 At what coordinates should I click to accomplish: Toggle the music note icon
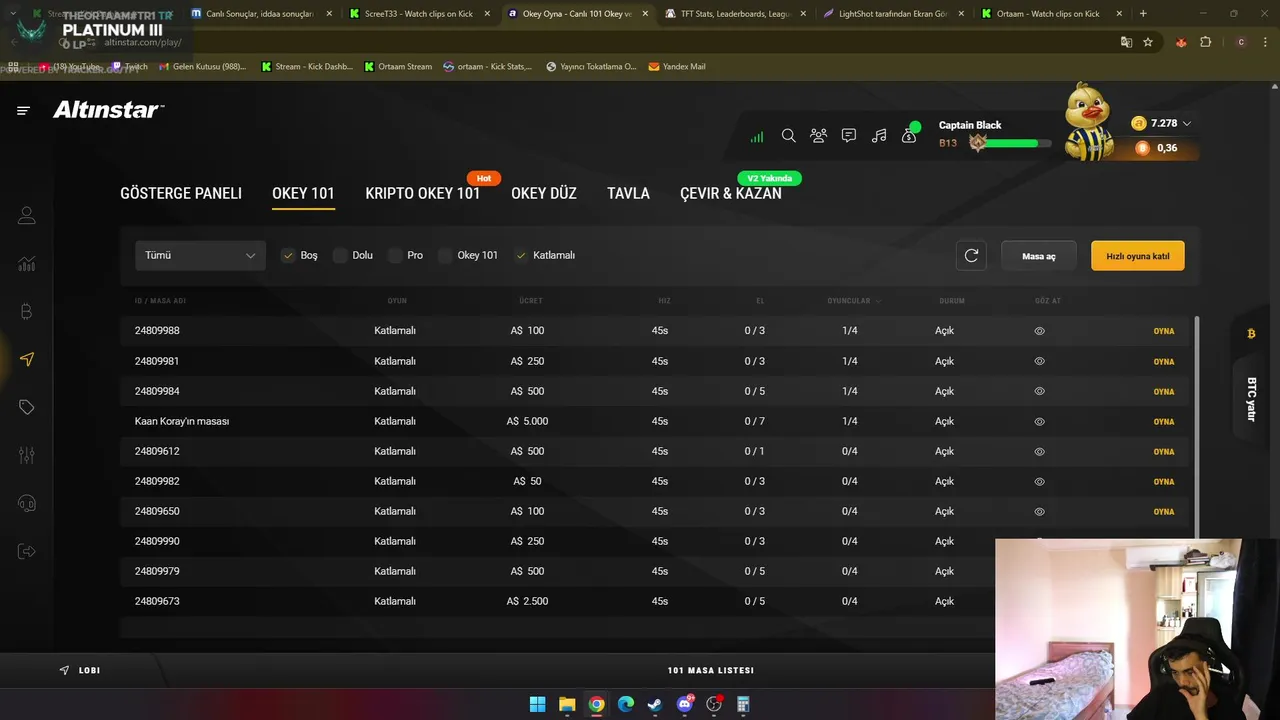(879, 136)
